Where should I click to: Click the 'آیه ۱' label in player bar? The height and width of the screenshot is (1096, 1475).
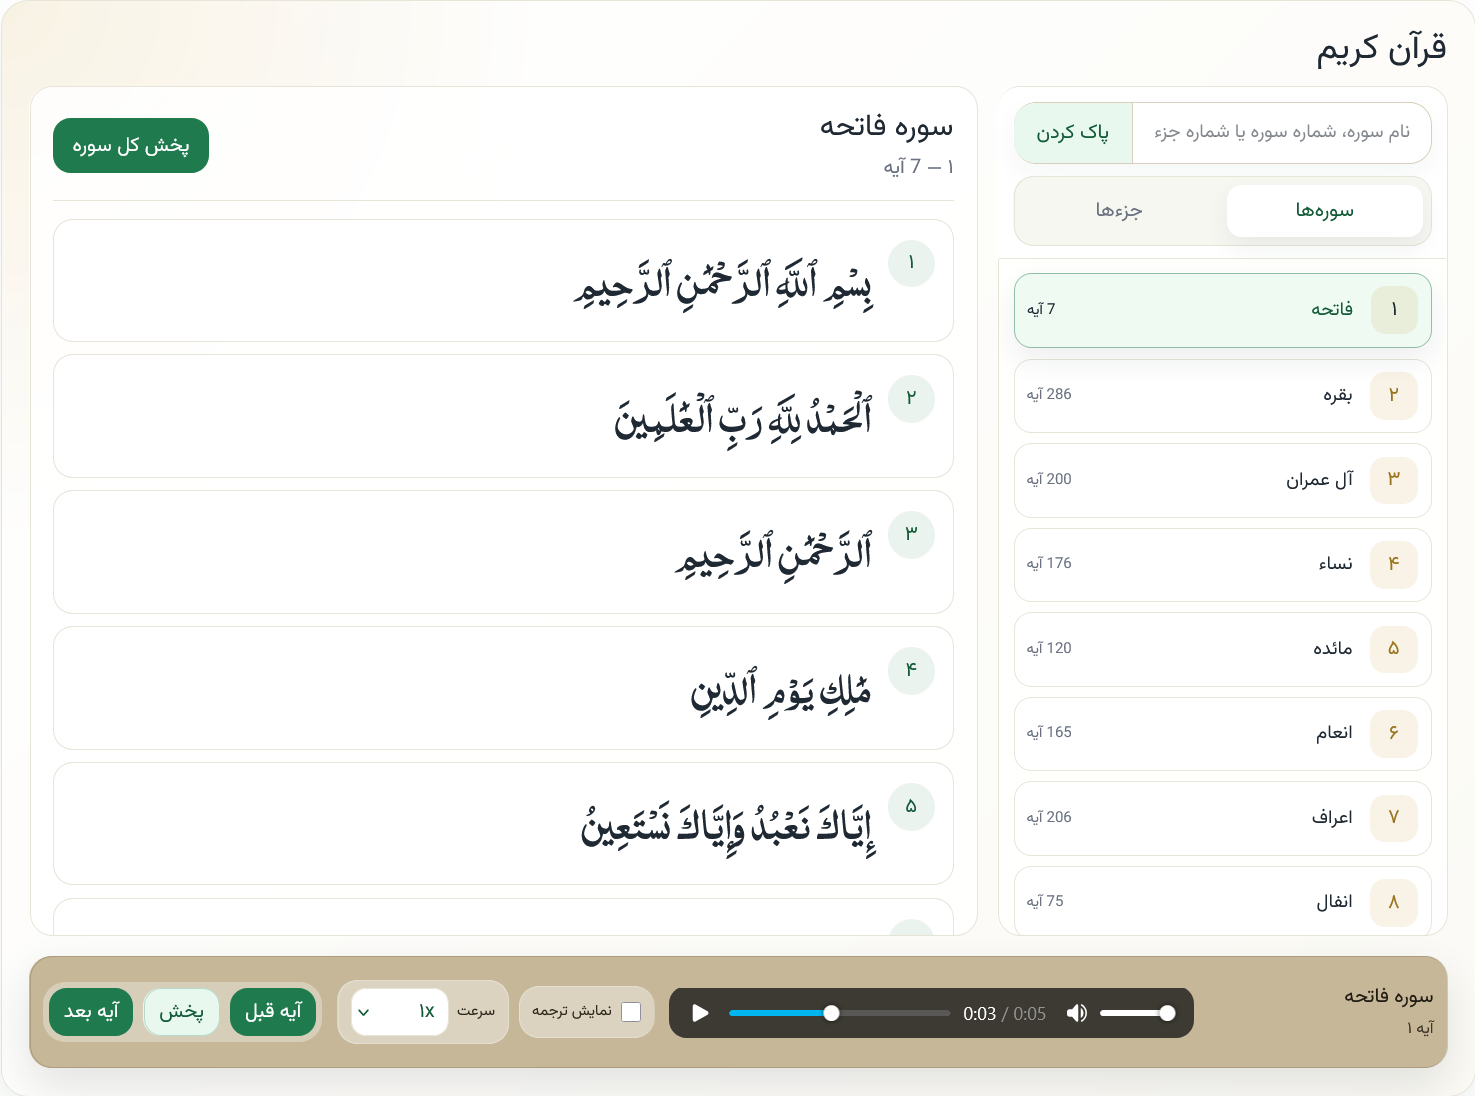click(x=1420, y=1028)
